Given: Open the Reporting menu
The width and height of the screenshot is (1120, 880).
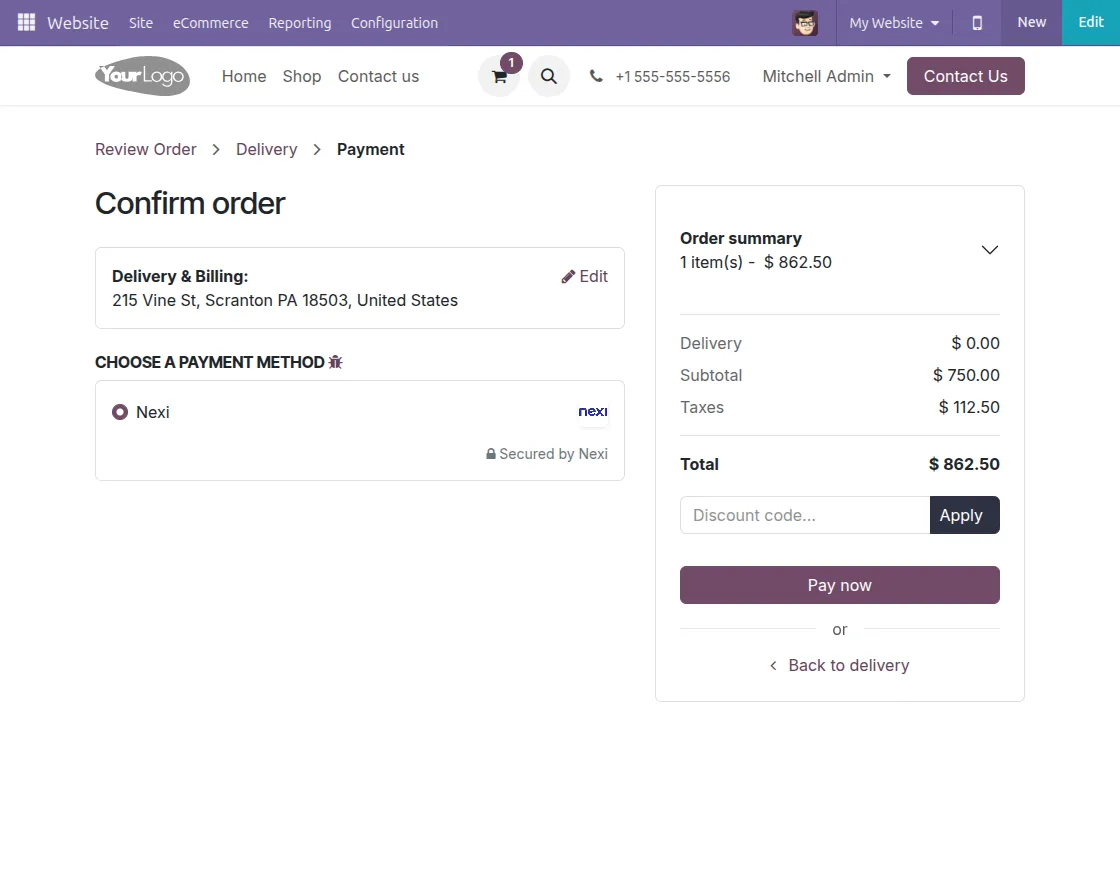Looking at the screenshot, I should tap(300, 22).
